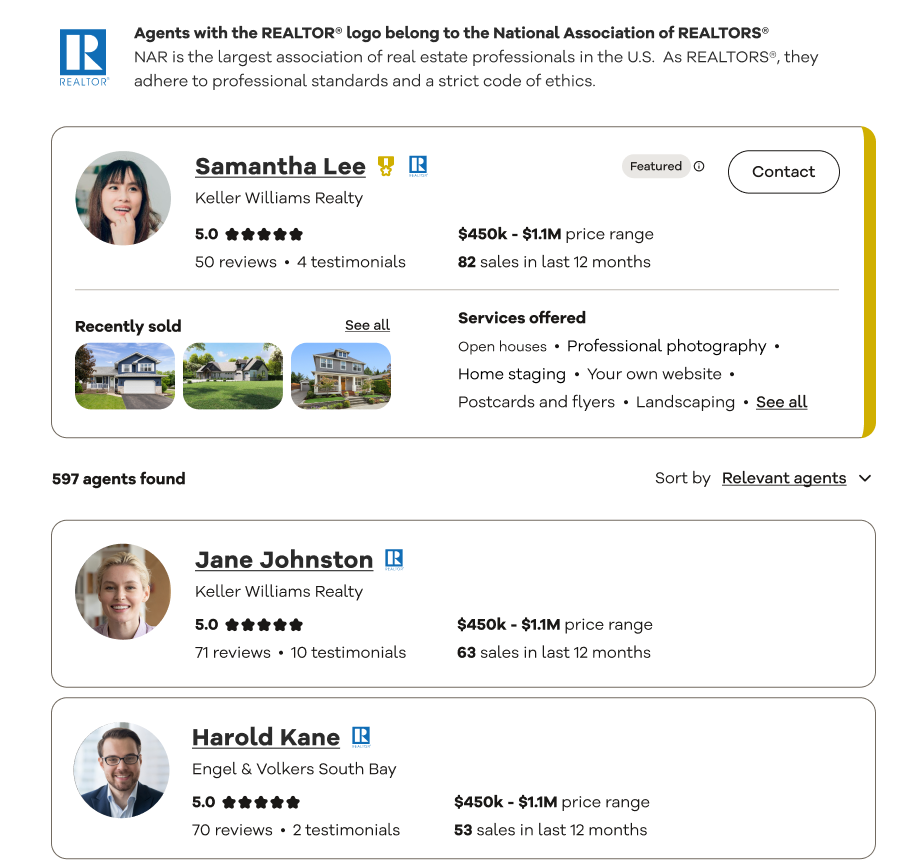Click Samantha Lee's five-star rating
The height and width of the screenshot is (865, 920).
(x=264, y=234)
